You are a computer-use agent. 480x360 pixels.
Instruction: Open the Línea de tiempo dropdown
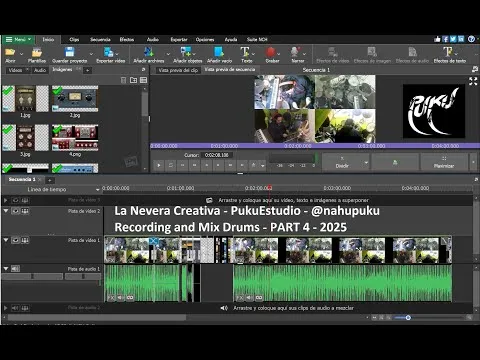point(97,190)
